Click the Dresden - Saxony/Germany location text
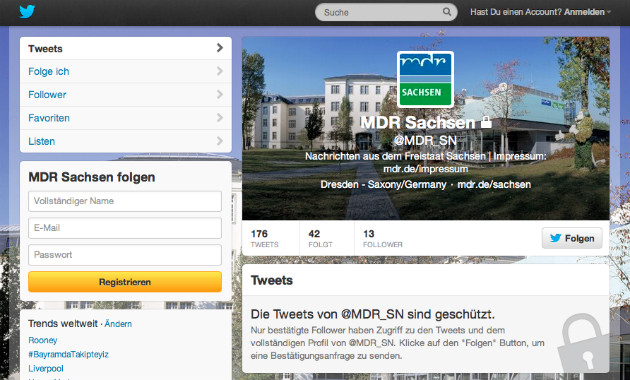This screenshot has height=380, width=630. tap(383, 184)
